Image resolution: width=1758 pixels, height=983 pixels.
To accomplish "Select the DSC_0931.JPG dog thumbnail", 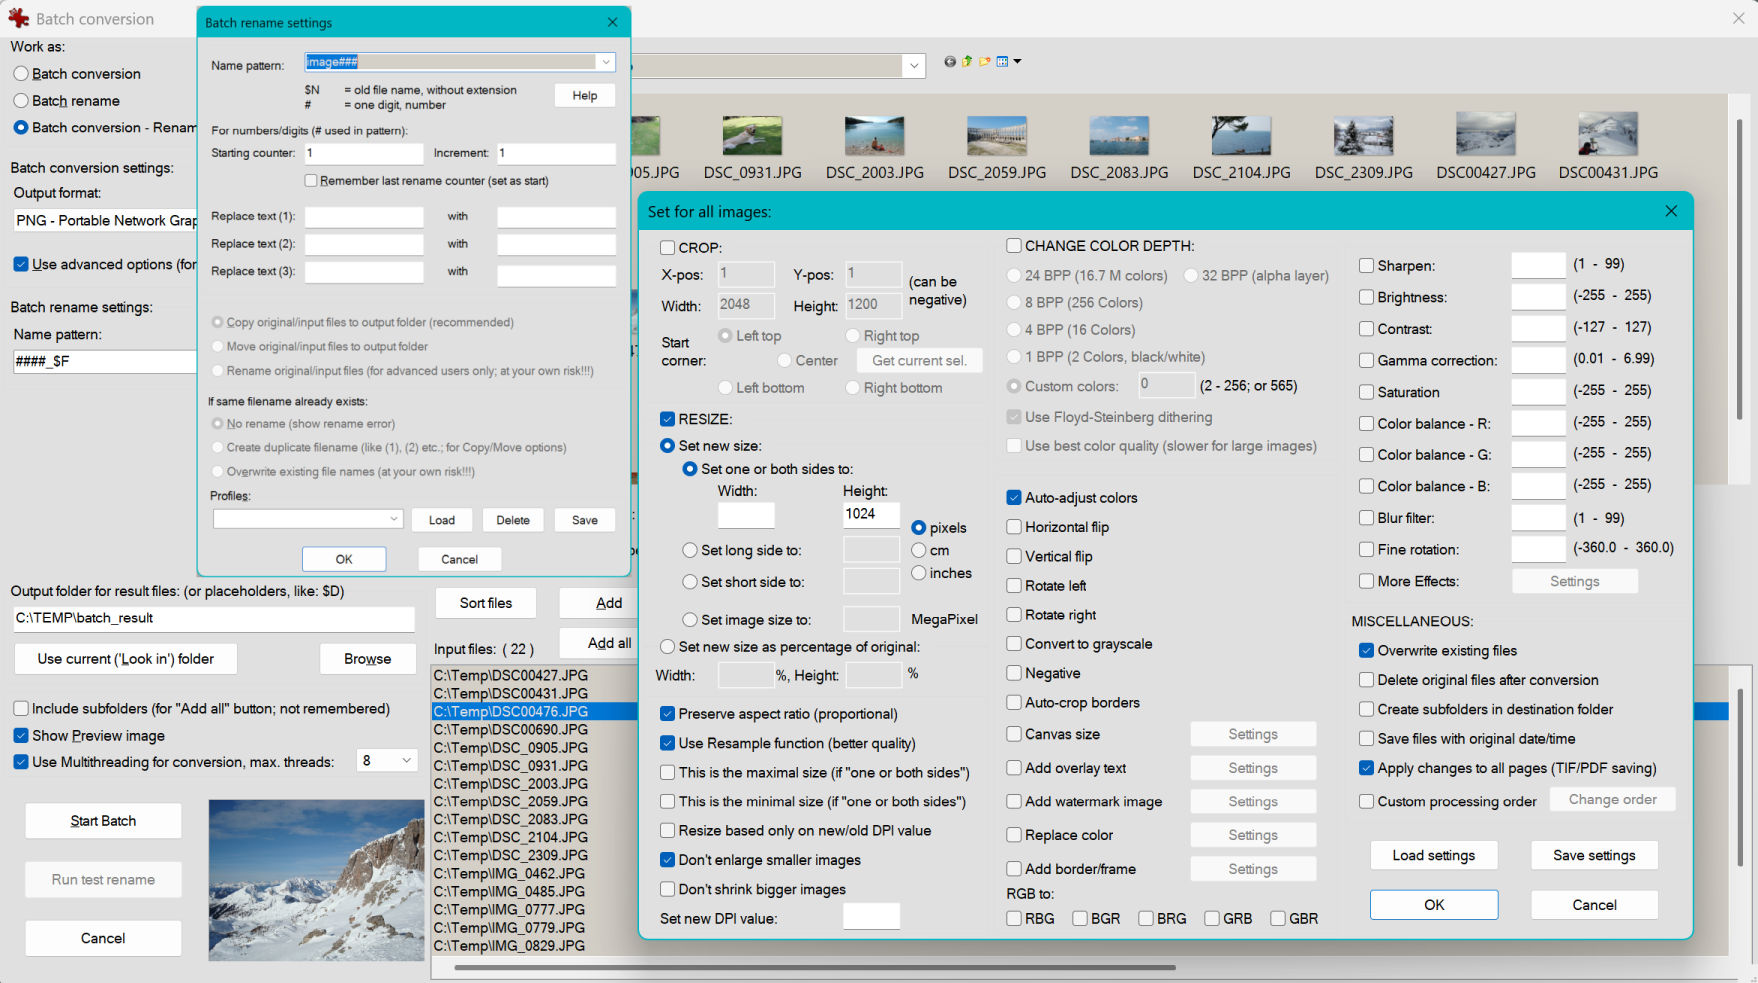I will coord(752,136).
